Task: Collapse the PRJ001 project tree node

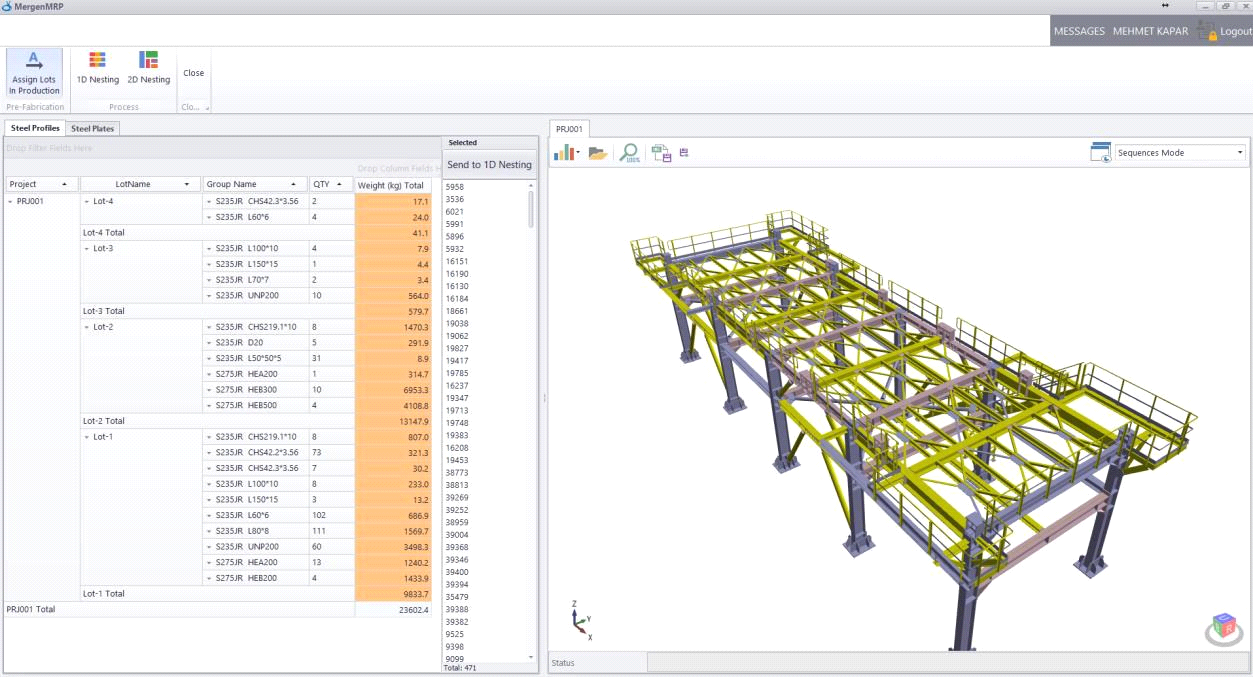Action: pos(10,201)
